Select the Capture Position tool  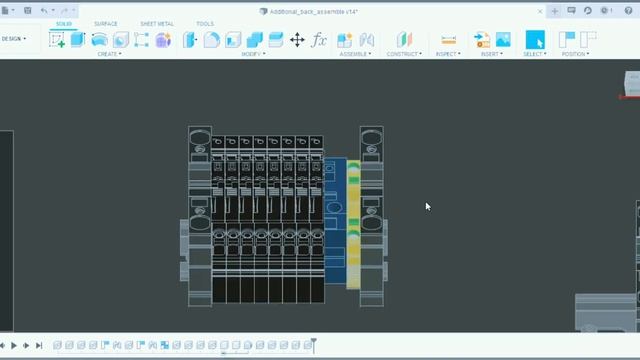point(567,40)
